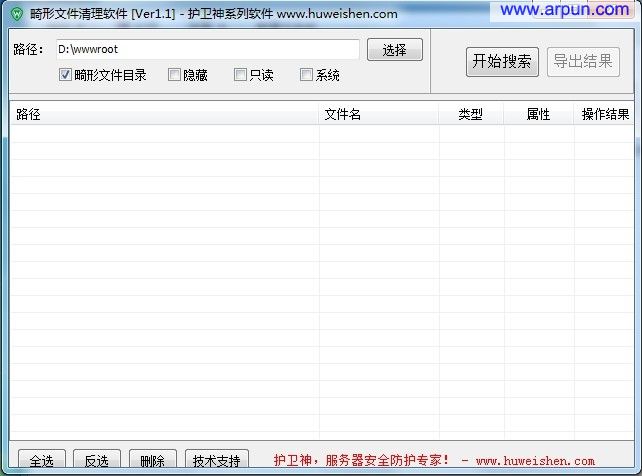Tick the 只读 read-only checkbox

[x=240, y=75]
